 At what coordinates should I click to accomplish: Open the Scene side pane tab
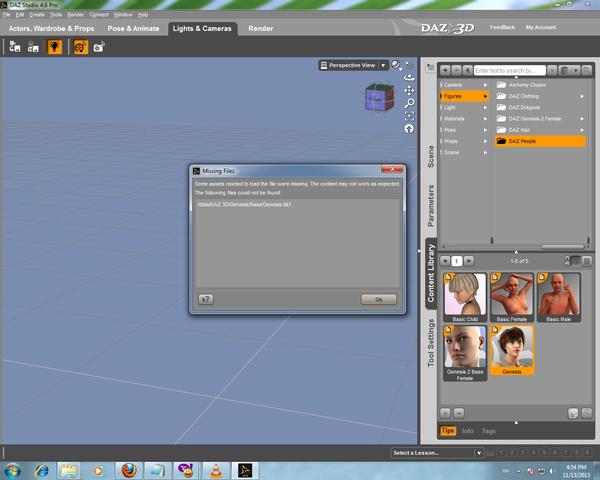click(x=431, y=157)
